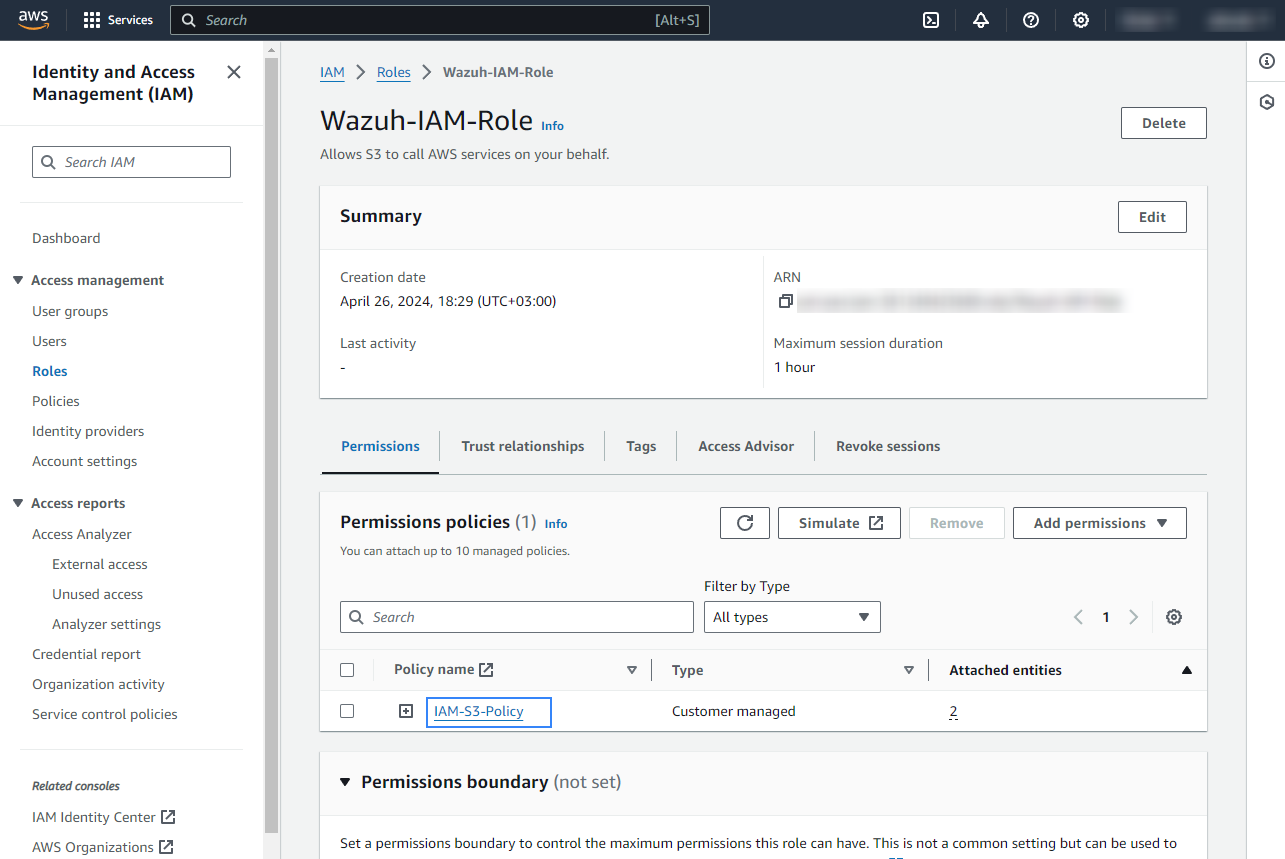Select all policies with header checkbox

coord(347,670)
